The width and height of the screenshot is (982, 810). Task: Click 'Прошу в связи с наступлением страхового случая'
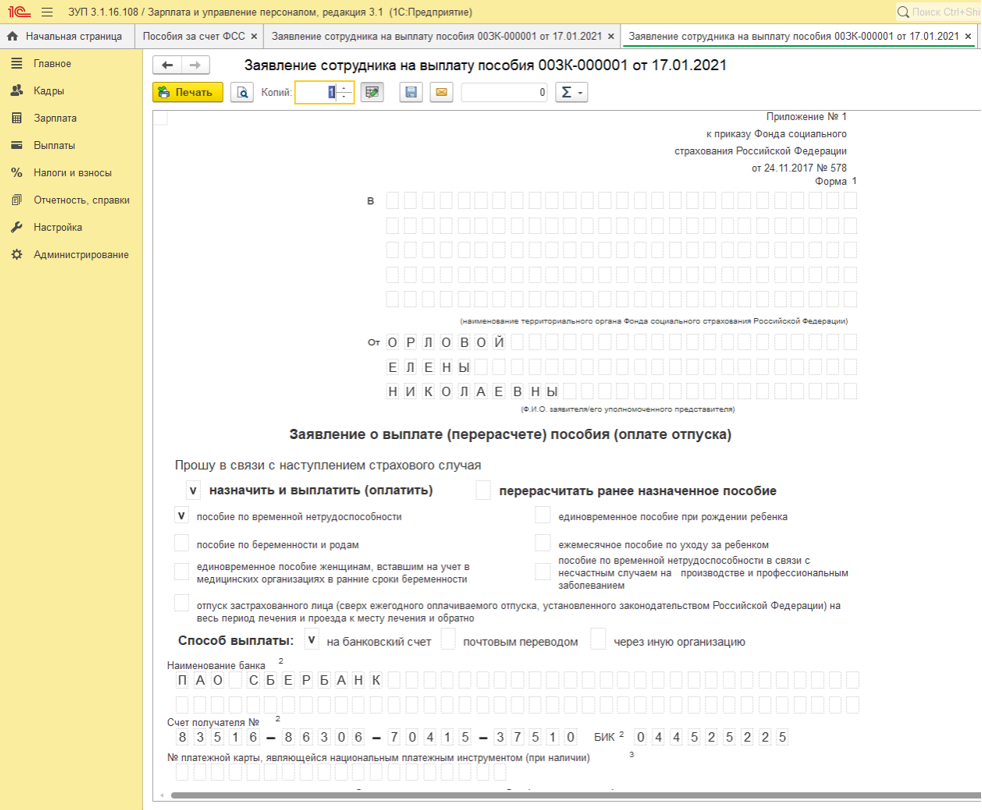point(328,465)
